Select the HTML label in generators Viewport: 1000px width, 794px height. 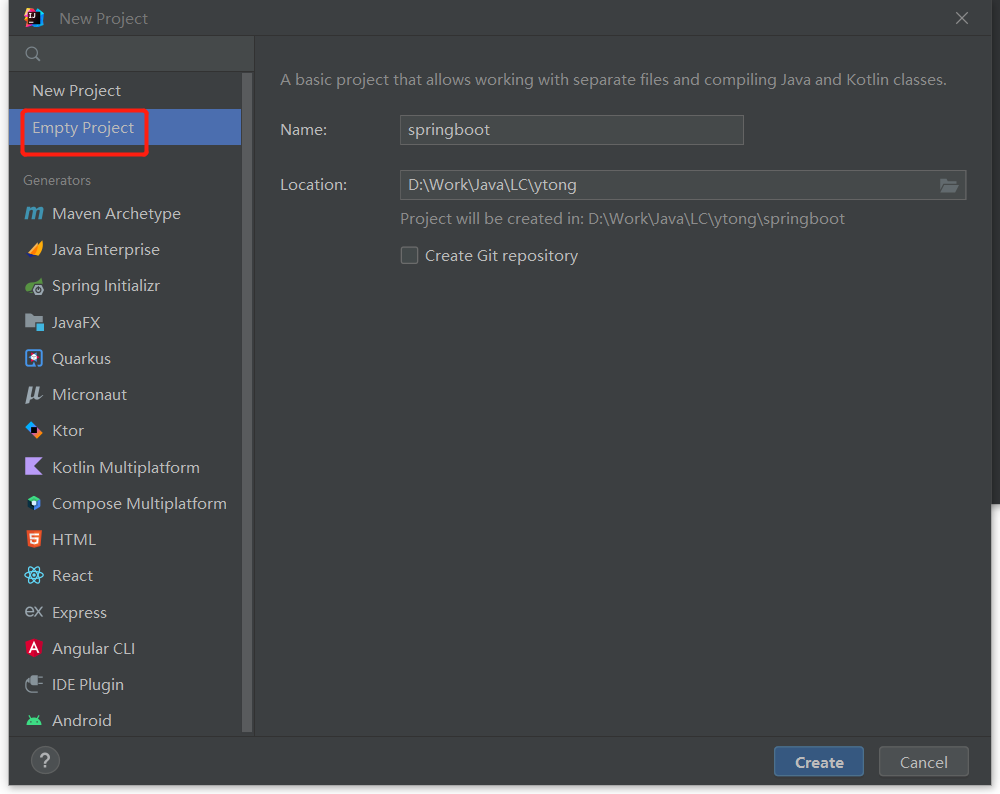[73, 540]
